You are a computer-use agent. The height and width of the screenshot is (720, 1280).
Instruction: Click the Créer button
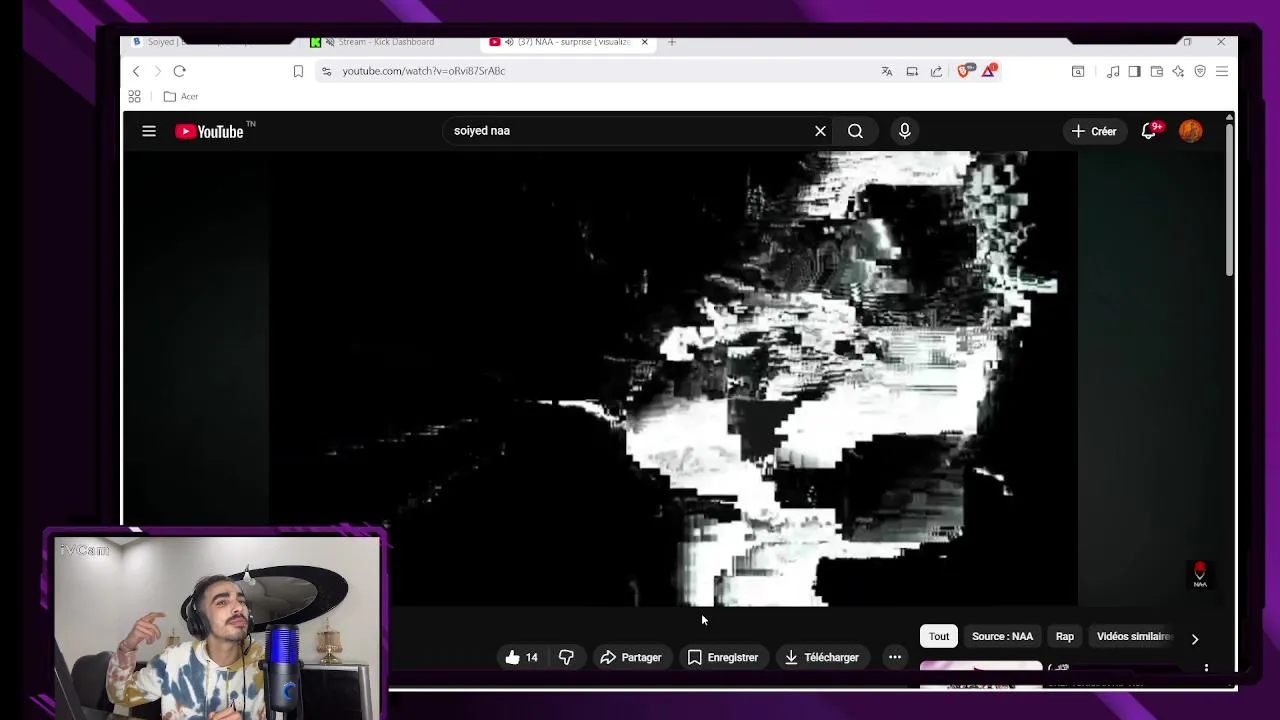(x=1093, y=131)
